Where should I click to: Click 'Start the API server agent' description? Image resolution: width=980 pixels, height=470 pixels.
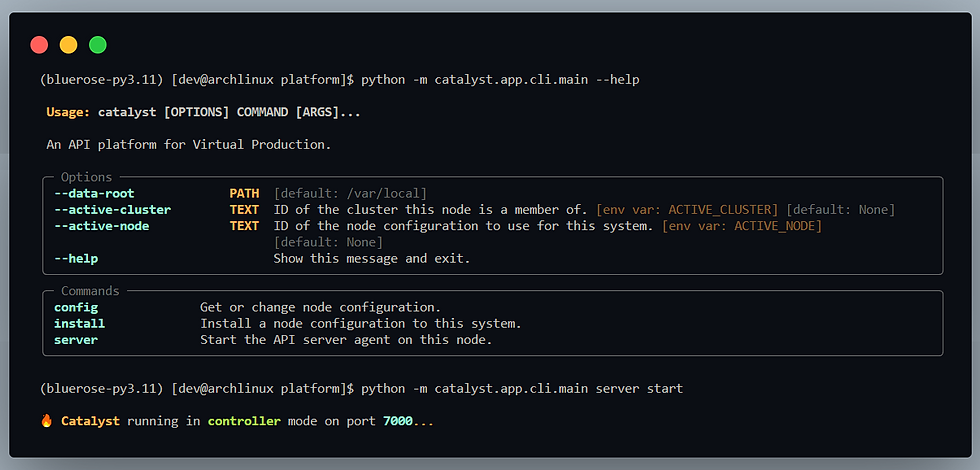click(346, 340)
